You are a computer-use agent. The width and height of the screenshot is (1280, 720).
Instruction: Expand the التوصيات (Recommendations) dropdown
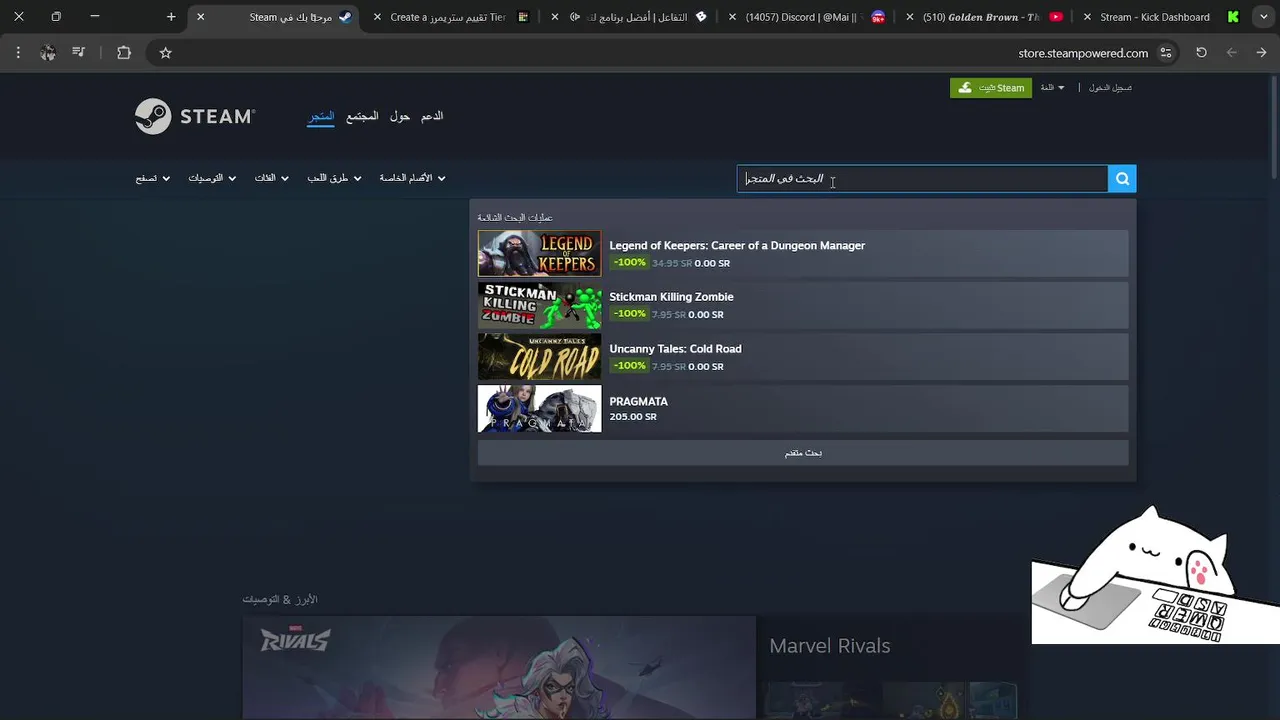coord(212,178)
